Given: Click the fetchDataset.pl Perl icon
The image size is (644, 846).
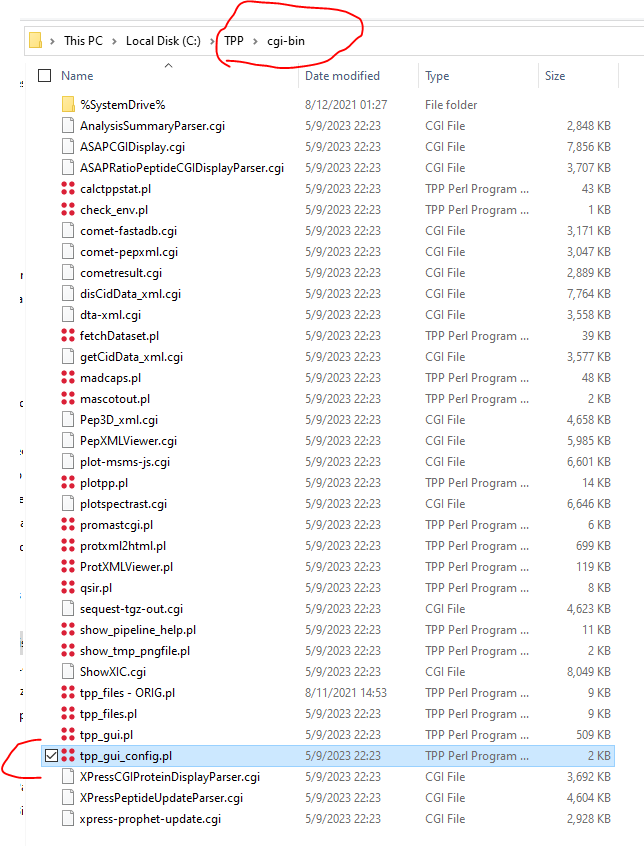Looking at the screenshot, I should point(68,336).
